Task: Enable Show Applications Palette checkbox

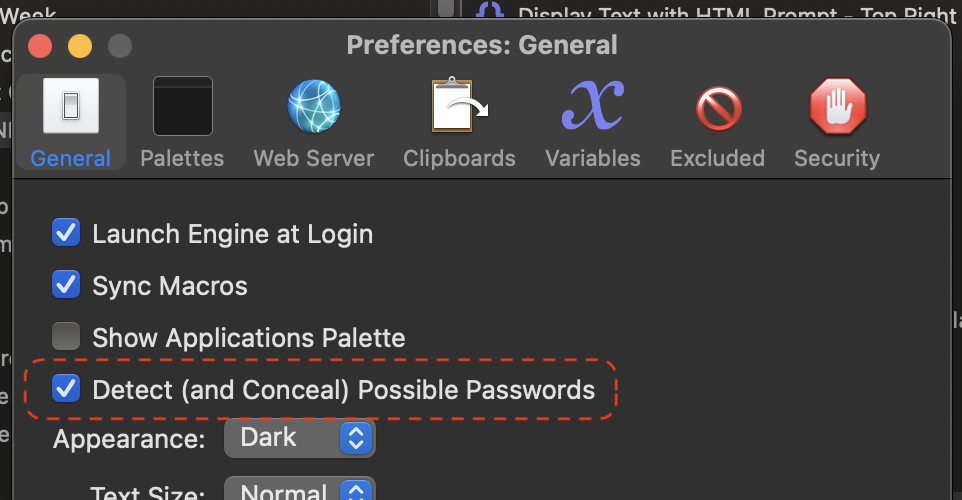Action: (66, 336)
